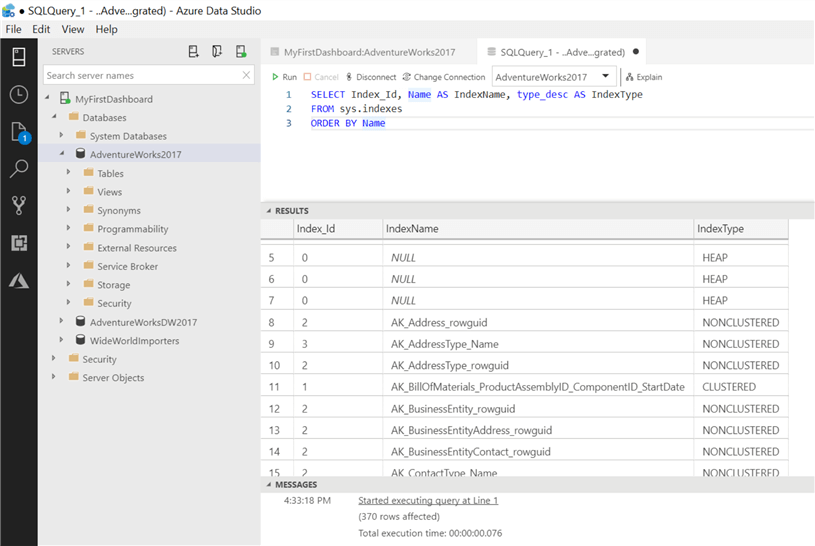
Task: Open the Search magnifier in activity bar
Action: pyautogui.click(x=19, y=168)
